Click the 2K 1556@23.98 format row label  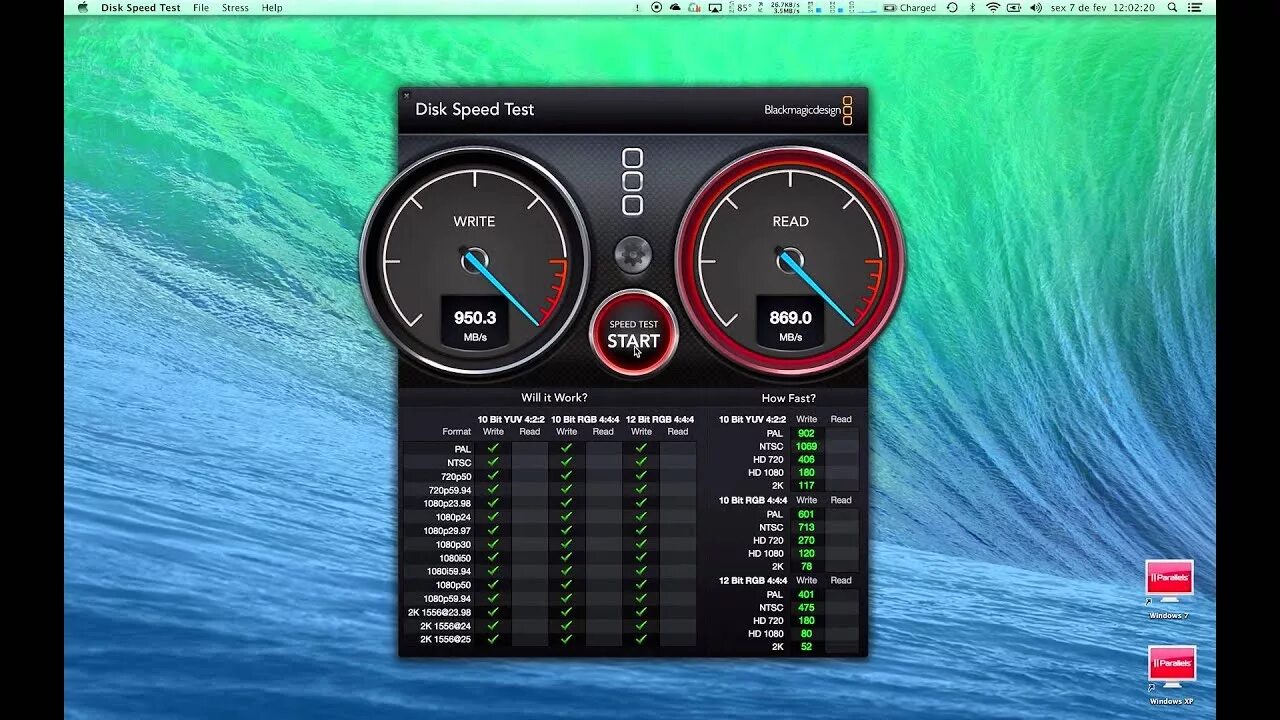point(439,612)
